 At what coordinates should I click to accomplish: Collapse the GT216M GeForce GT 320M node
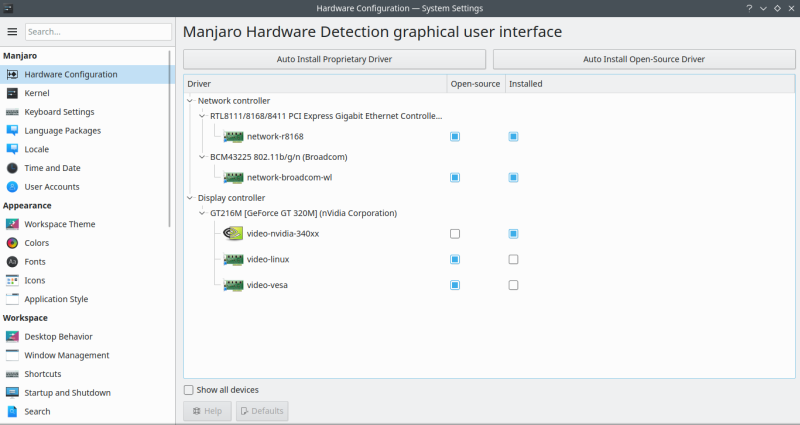[202, 213]
